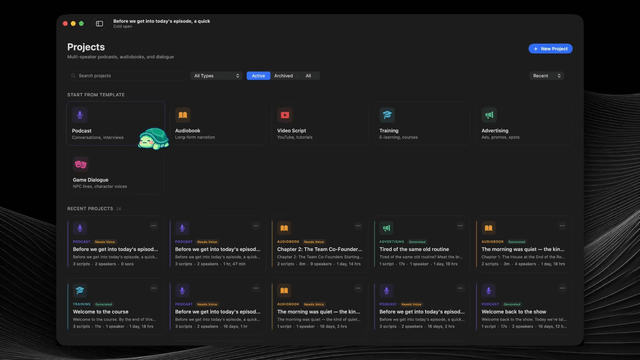The width and height of the screenshot is (640, 360).
Task: Open more options on Welcome back to the show
Action: tap(562, 288)
